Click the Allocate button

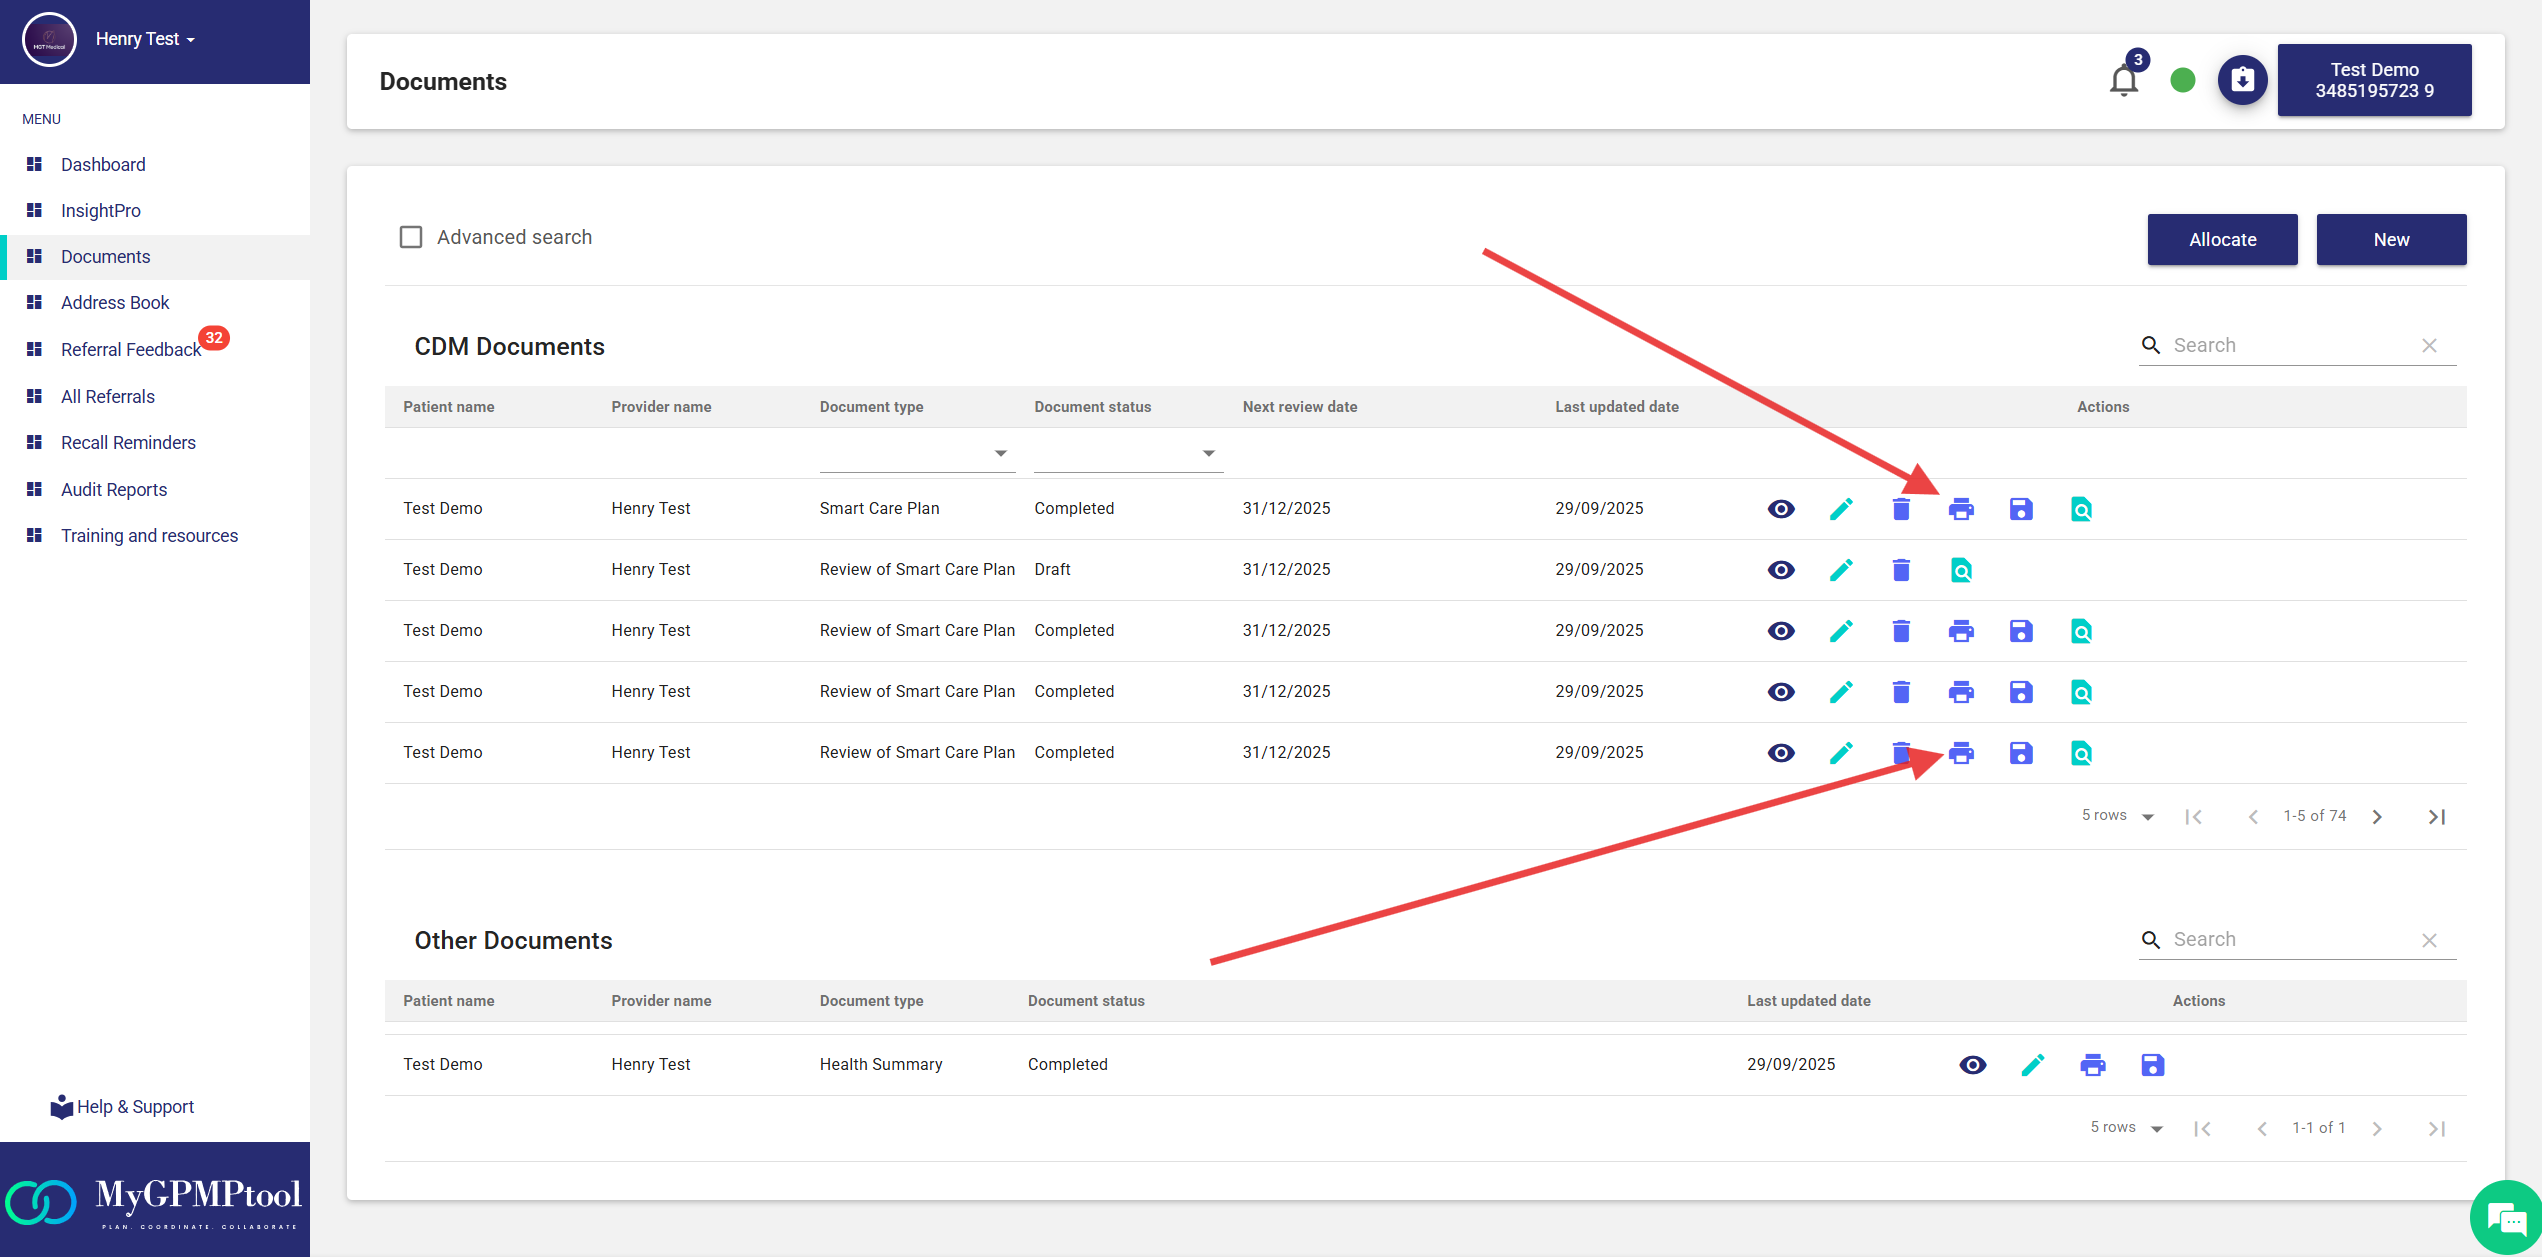(x=2222, y=239)
